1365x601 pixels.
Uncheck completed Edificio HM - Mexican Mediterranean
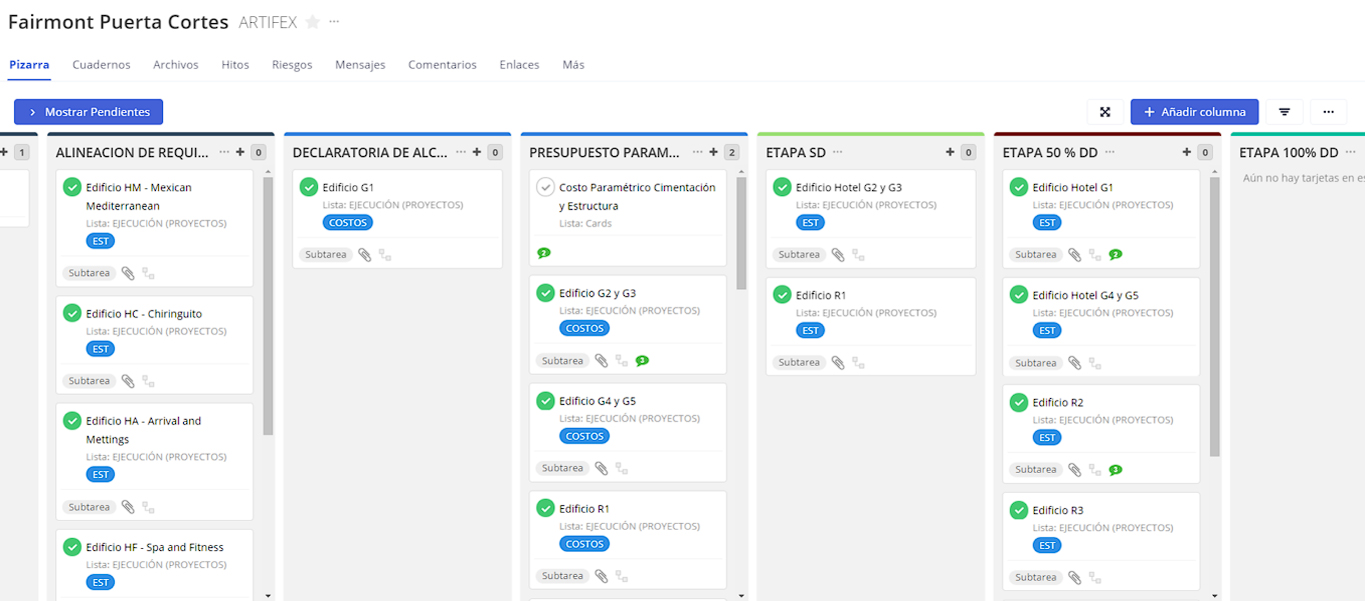72,187
